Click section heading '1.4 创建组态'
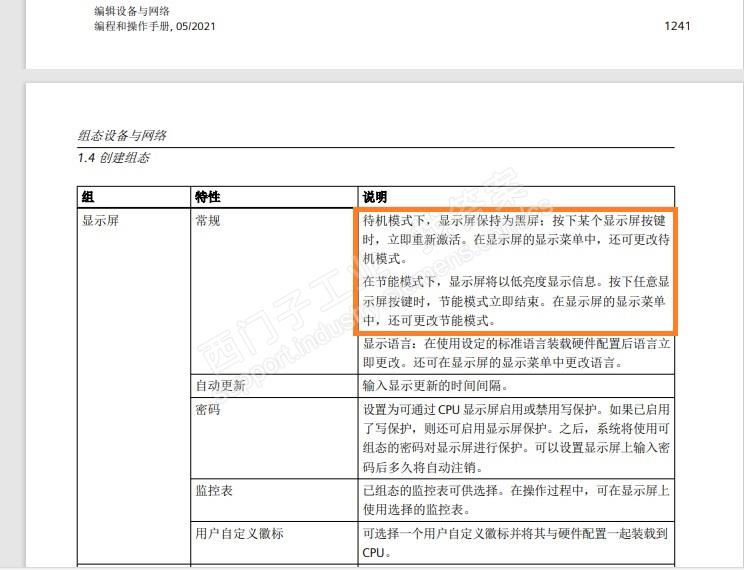The width and height of the screenshot is (744, 570). 114,158
